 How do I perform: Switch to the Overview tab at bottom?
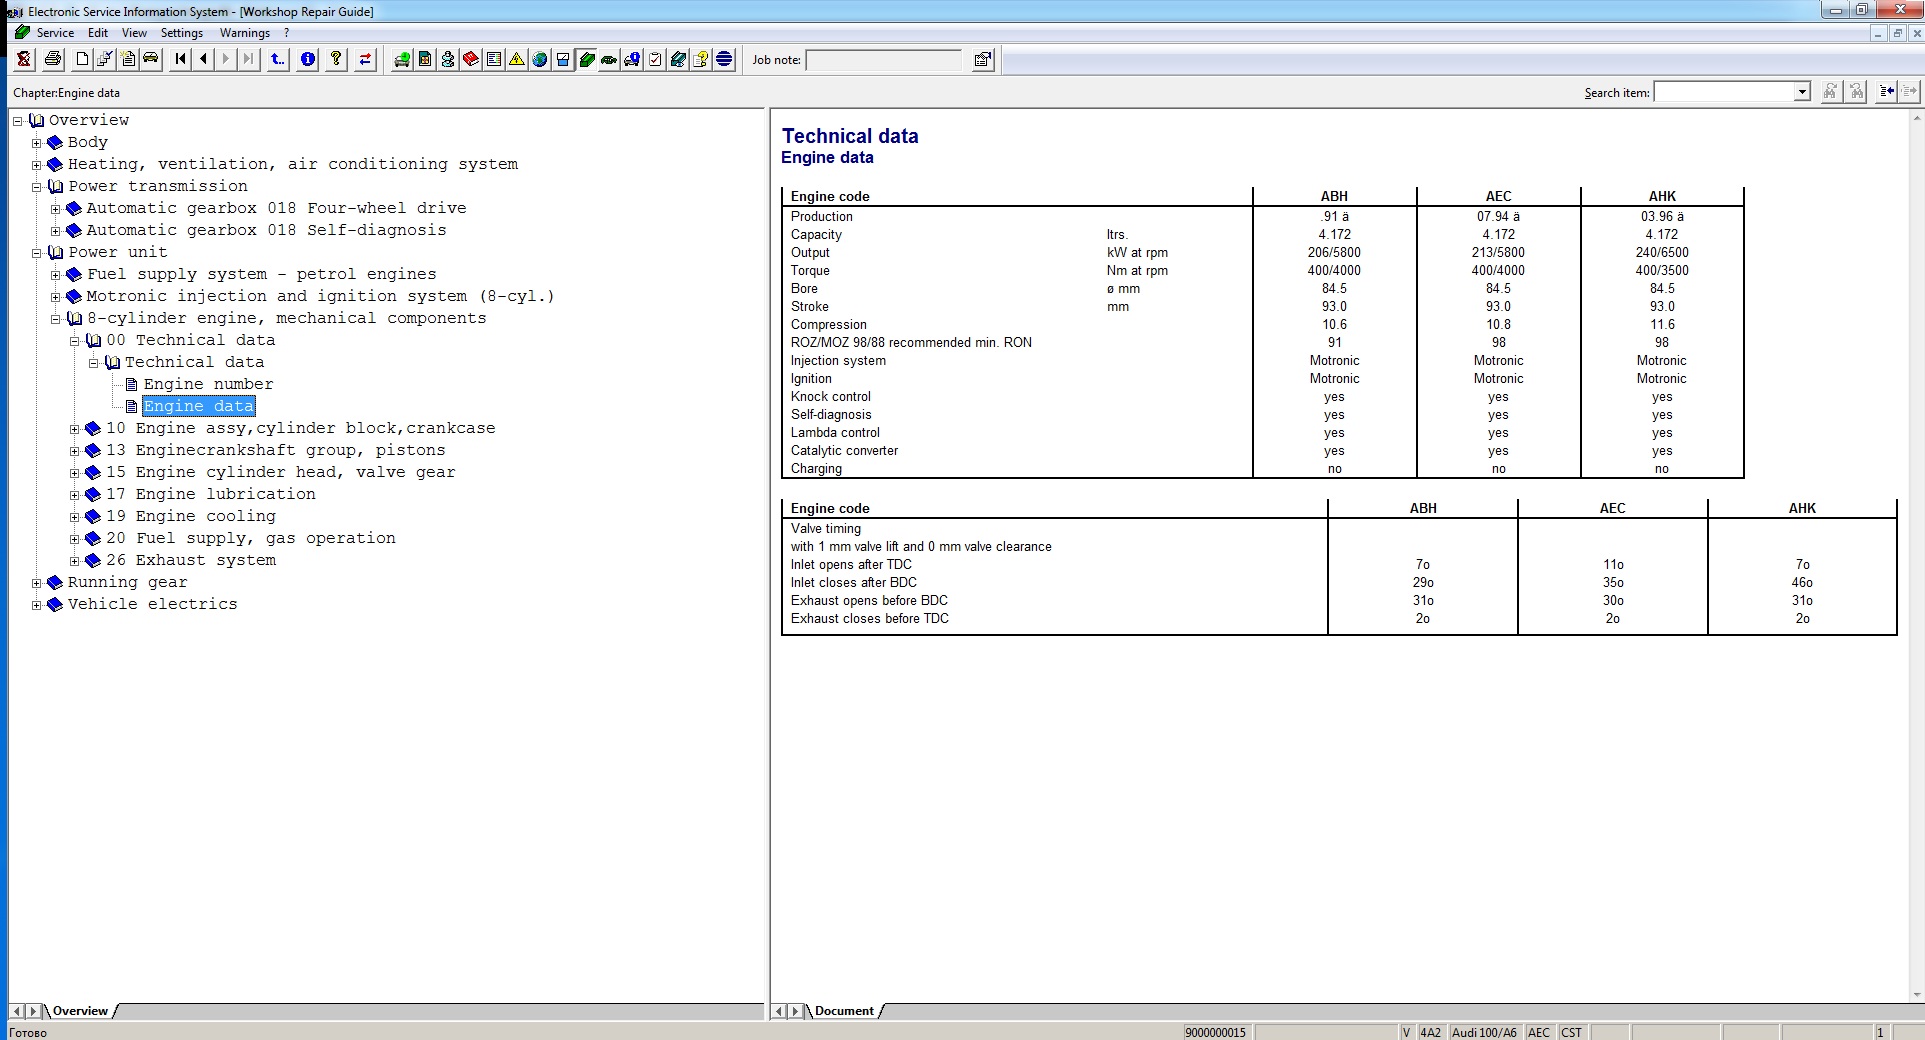[x=80, y=1011]
